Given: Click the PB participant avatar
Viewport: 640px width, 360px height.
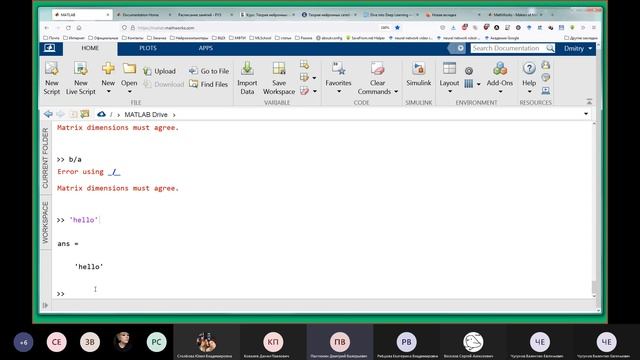Looking at the screenshot, I should pyautogui.click(x=407, y=342).
